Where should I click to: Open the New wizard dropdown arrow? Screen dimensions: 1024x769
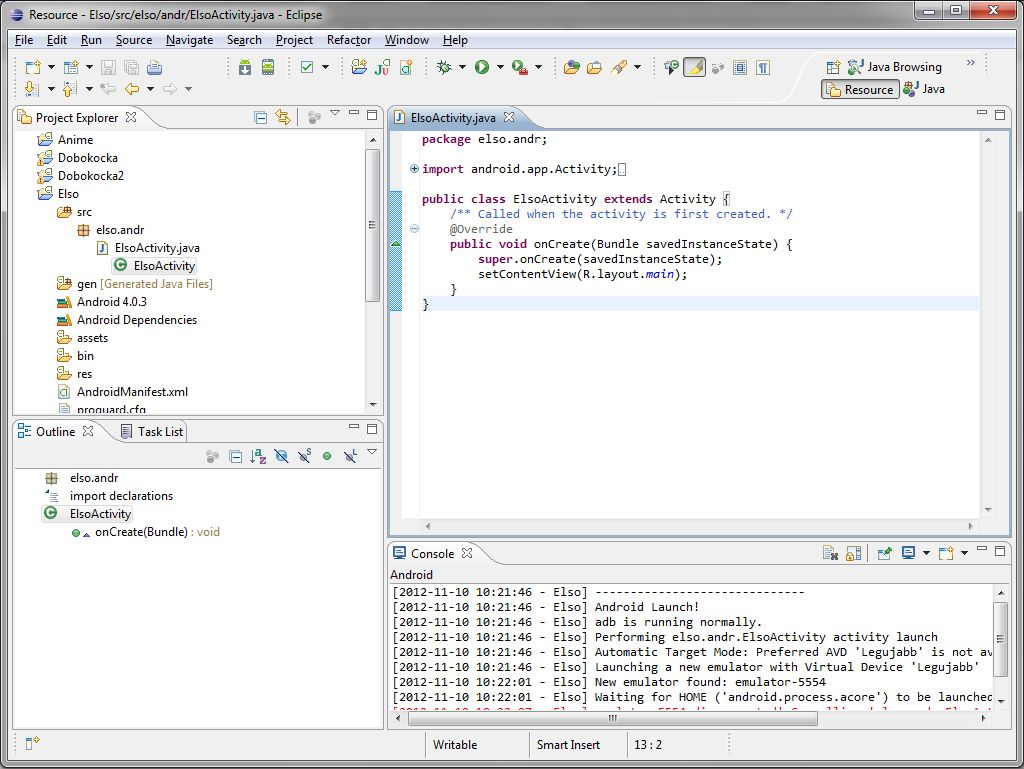click(x=51, y=67)
